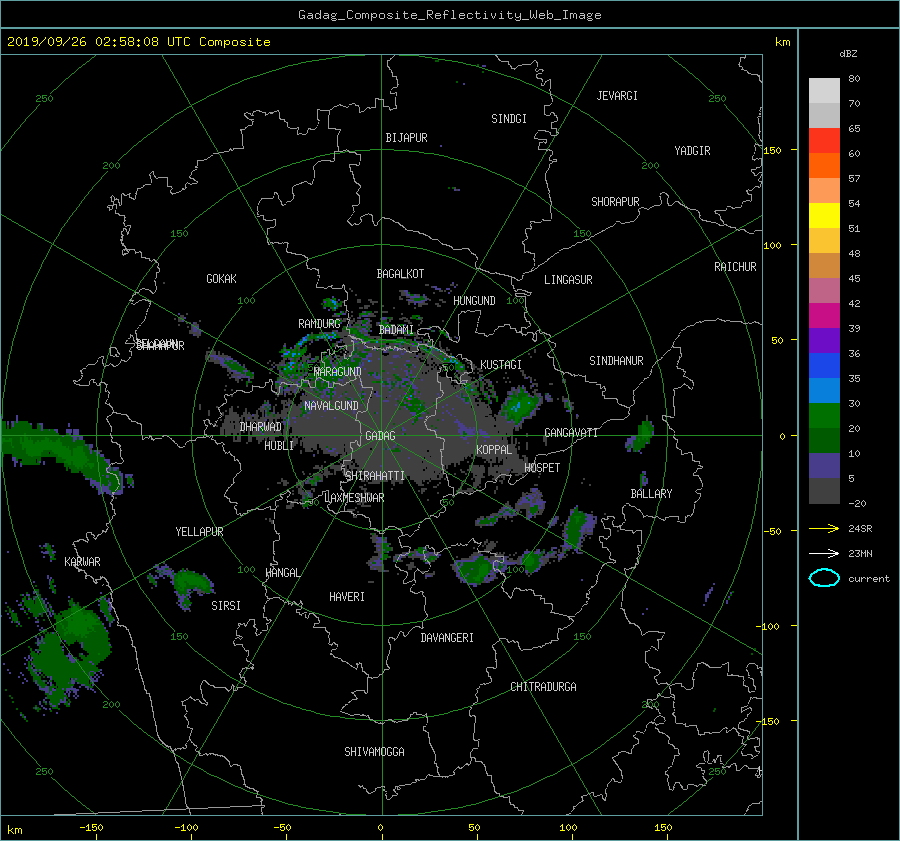The width and height of the screenshot is (900, 841).
Task: Click the cyan current ellipse legend icon
Action: coord(824,578)
